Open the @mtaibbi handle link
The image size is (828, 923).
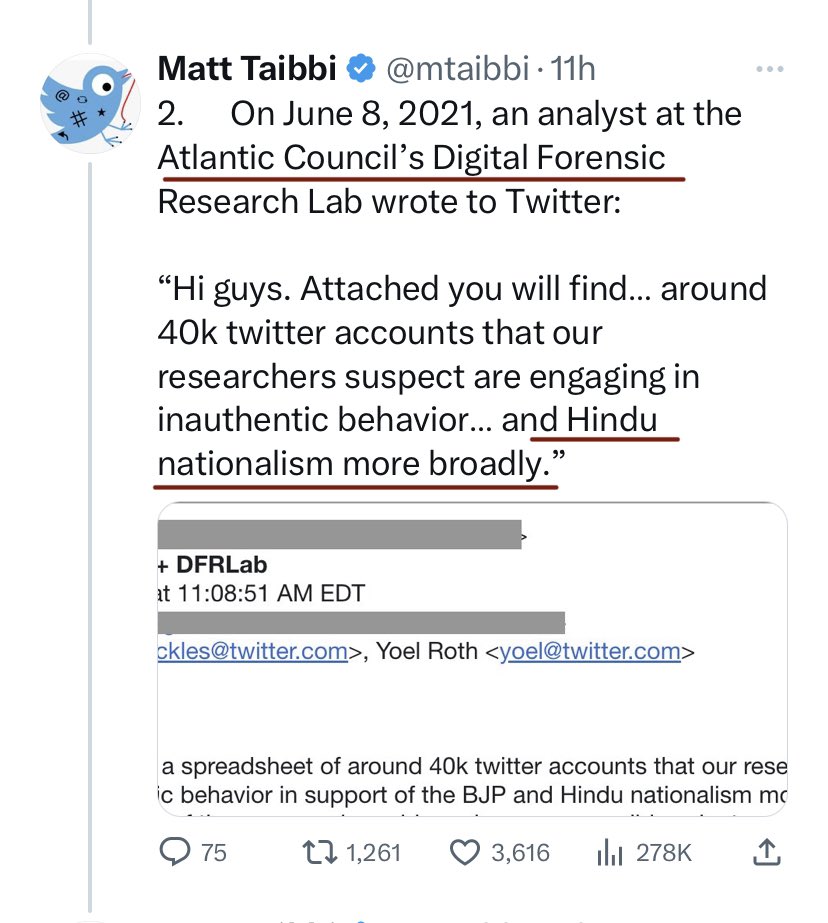click(457, 69)
